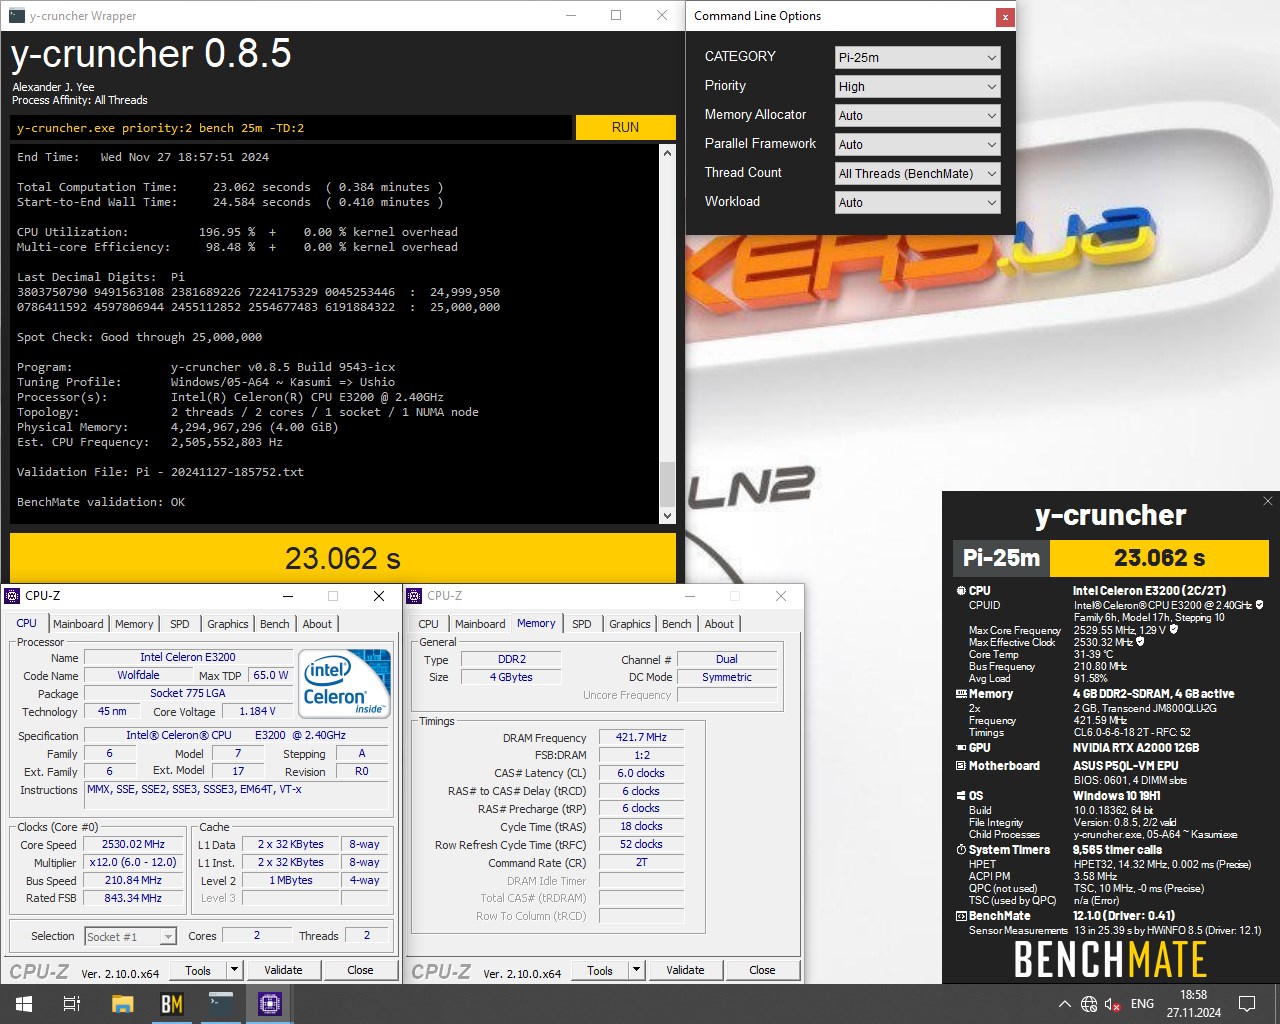Click the BenchMate section icon in result panel

pyautogui.click(x=961, y=916)
